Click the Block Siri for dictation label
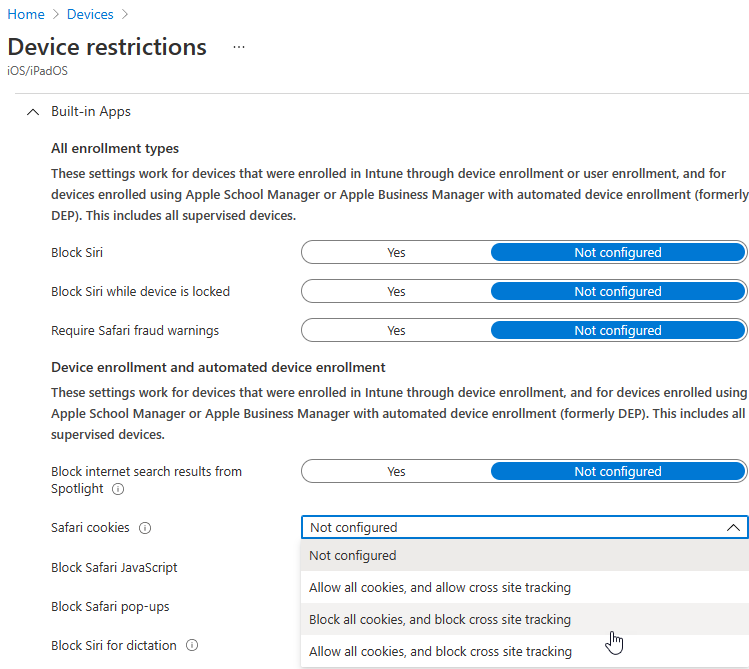This screenshot has height=669, width=749. (114, 645)
